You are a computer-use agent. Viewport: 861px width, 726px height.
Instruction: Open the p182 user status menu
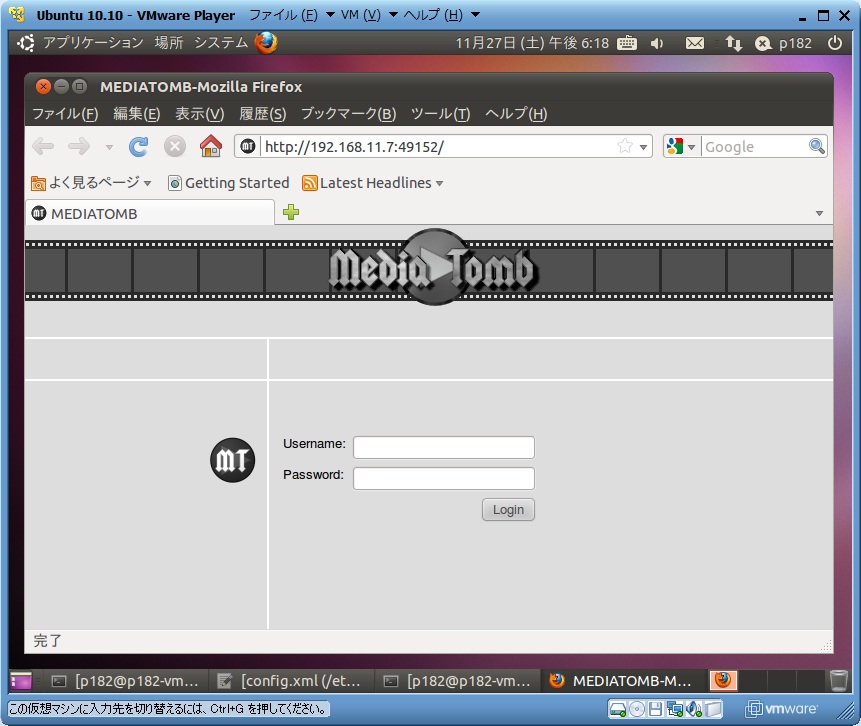click(x=784, y=43)
